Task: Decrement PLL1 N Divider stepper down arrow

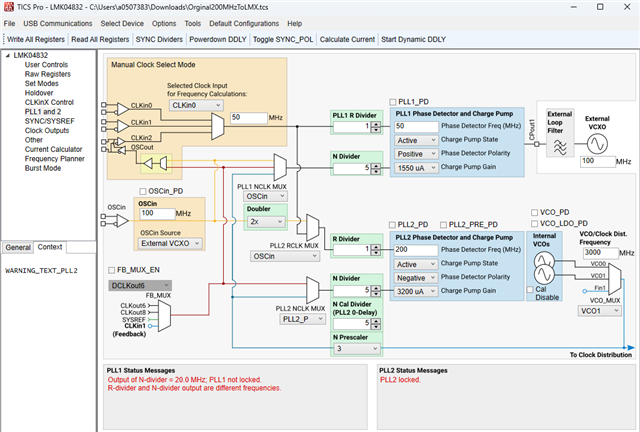Action: pos(376,171)
